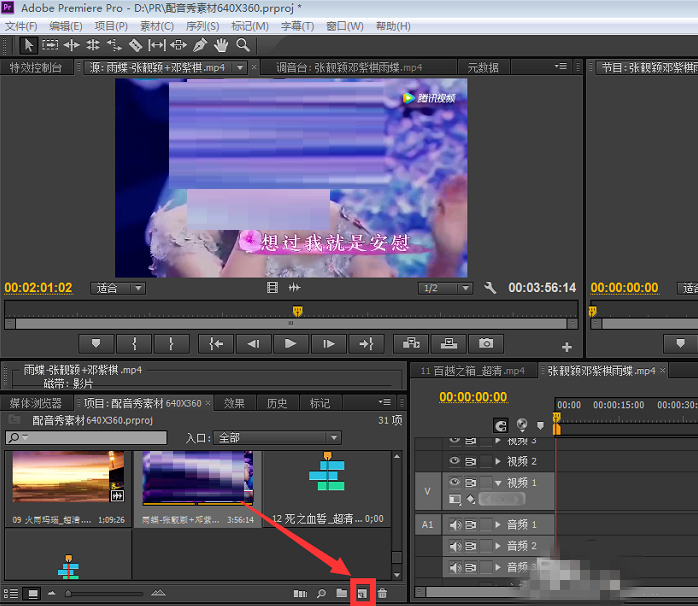Screen dimensions: 698x606
Task: Click the Insert edit button
Action: 411,344
